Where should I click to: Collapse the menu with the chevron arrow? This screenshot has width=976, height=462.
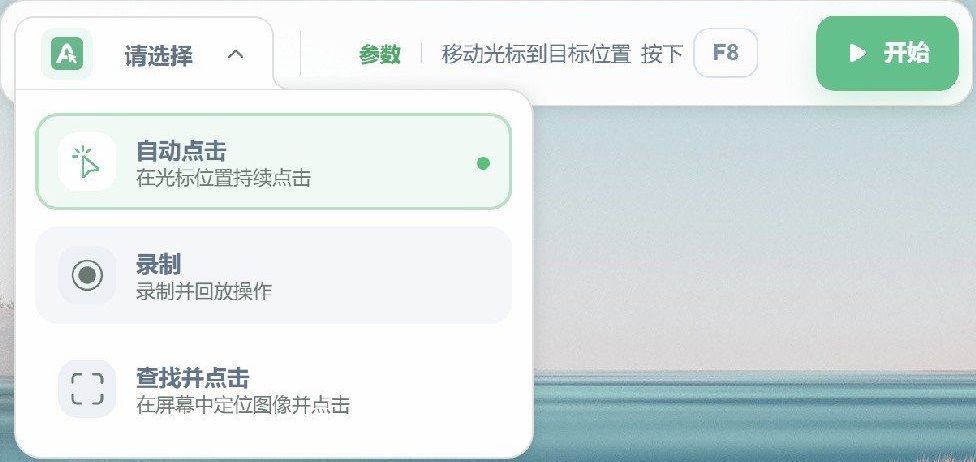[235, 54]
